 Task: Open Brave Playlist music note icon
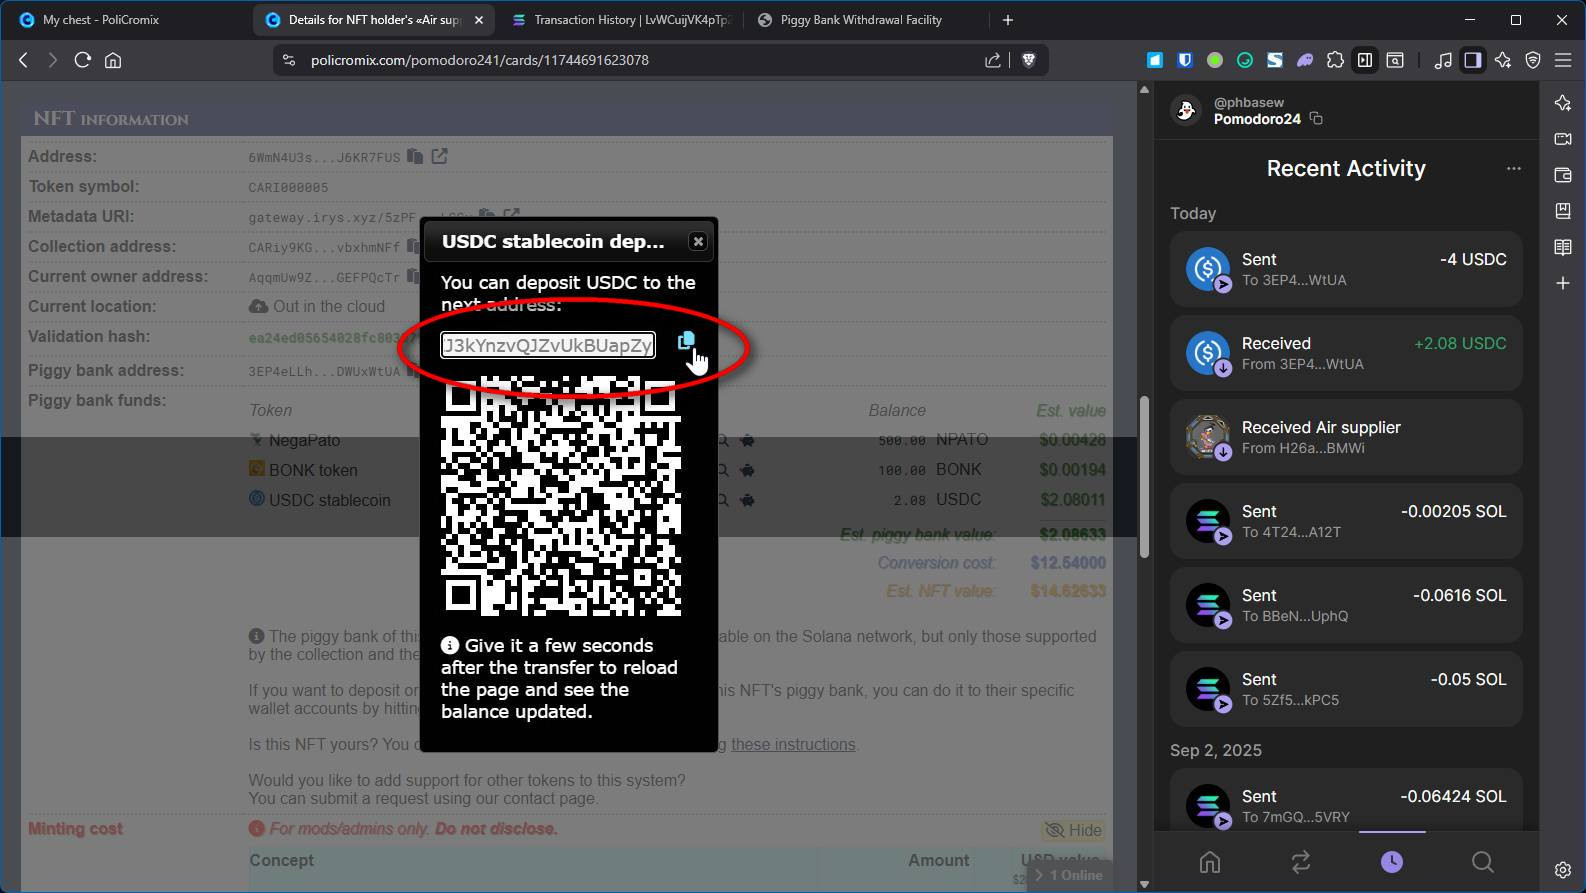point(1443,60)
